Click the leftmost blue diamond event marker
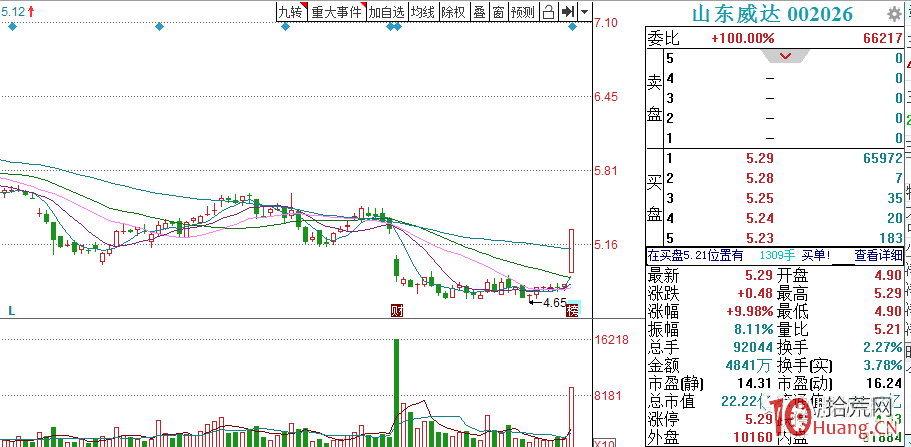 pos(12,27)
